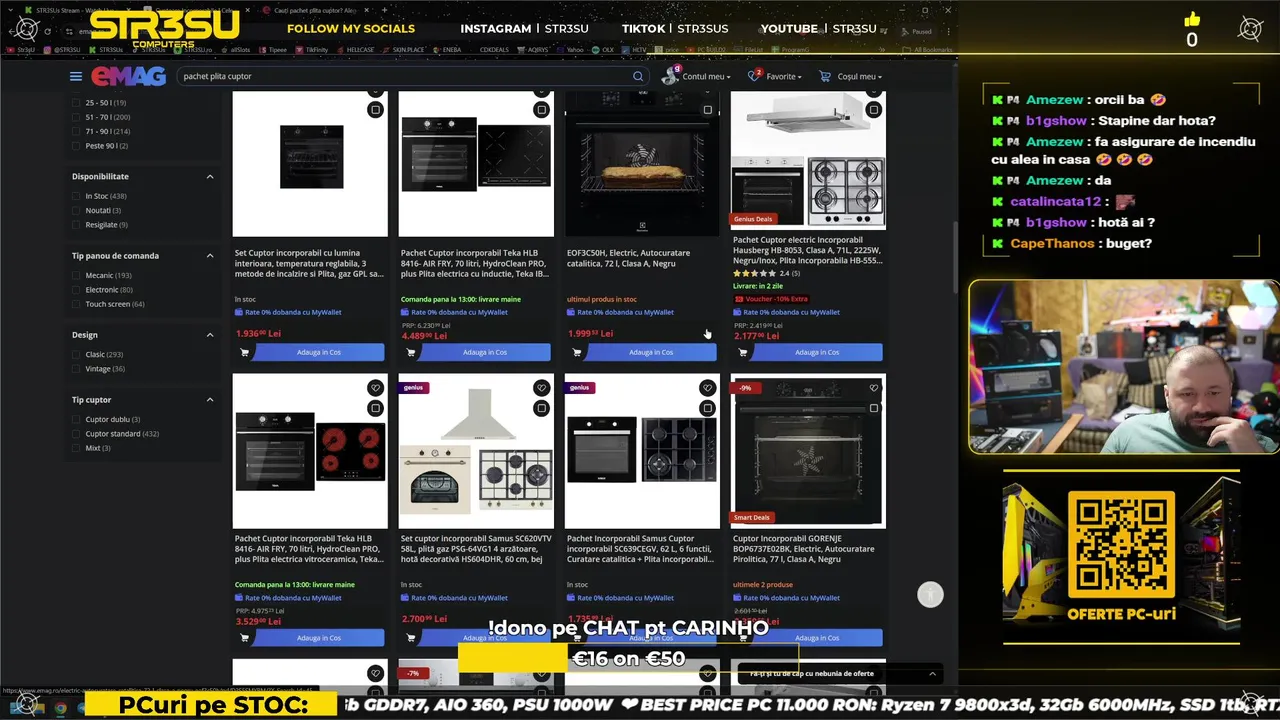
Task: Collapse the Design filter section
Action: tap(210, 335)
